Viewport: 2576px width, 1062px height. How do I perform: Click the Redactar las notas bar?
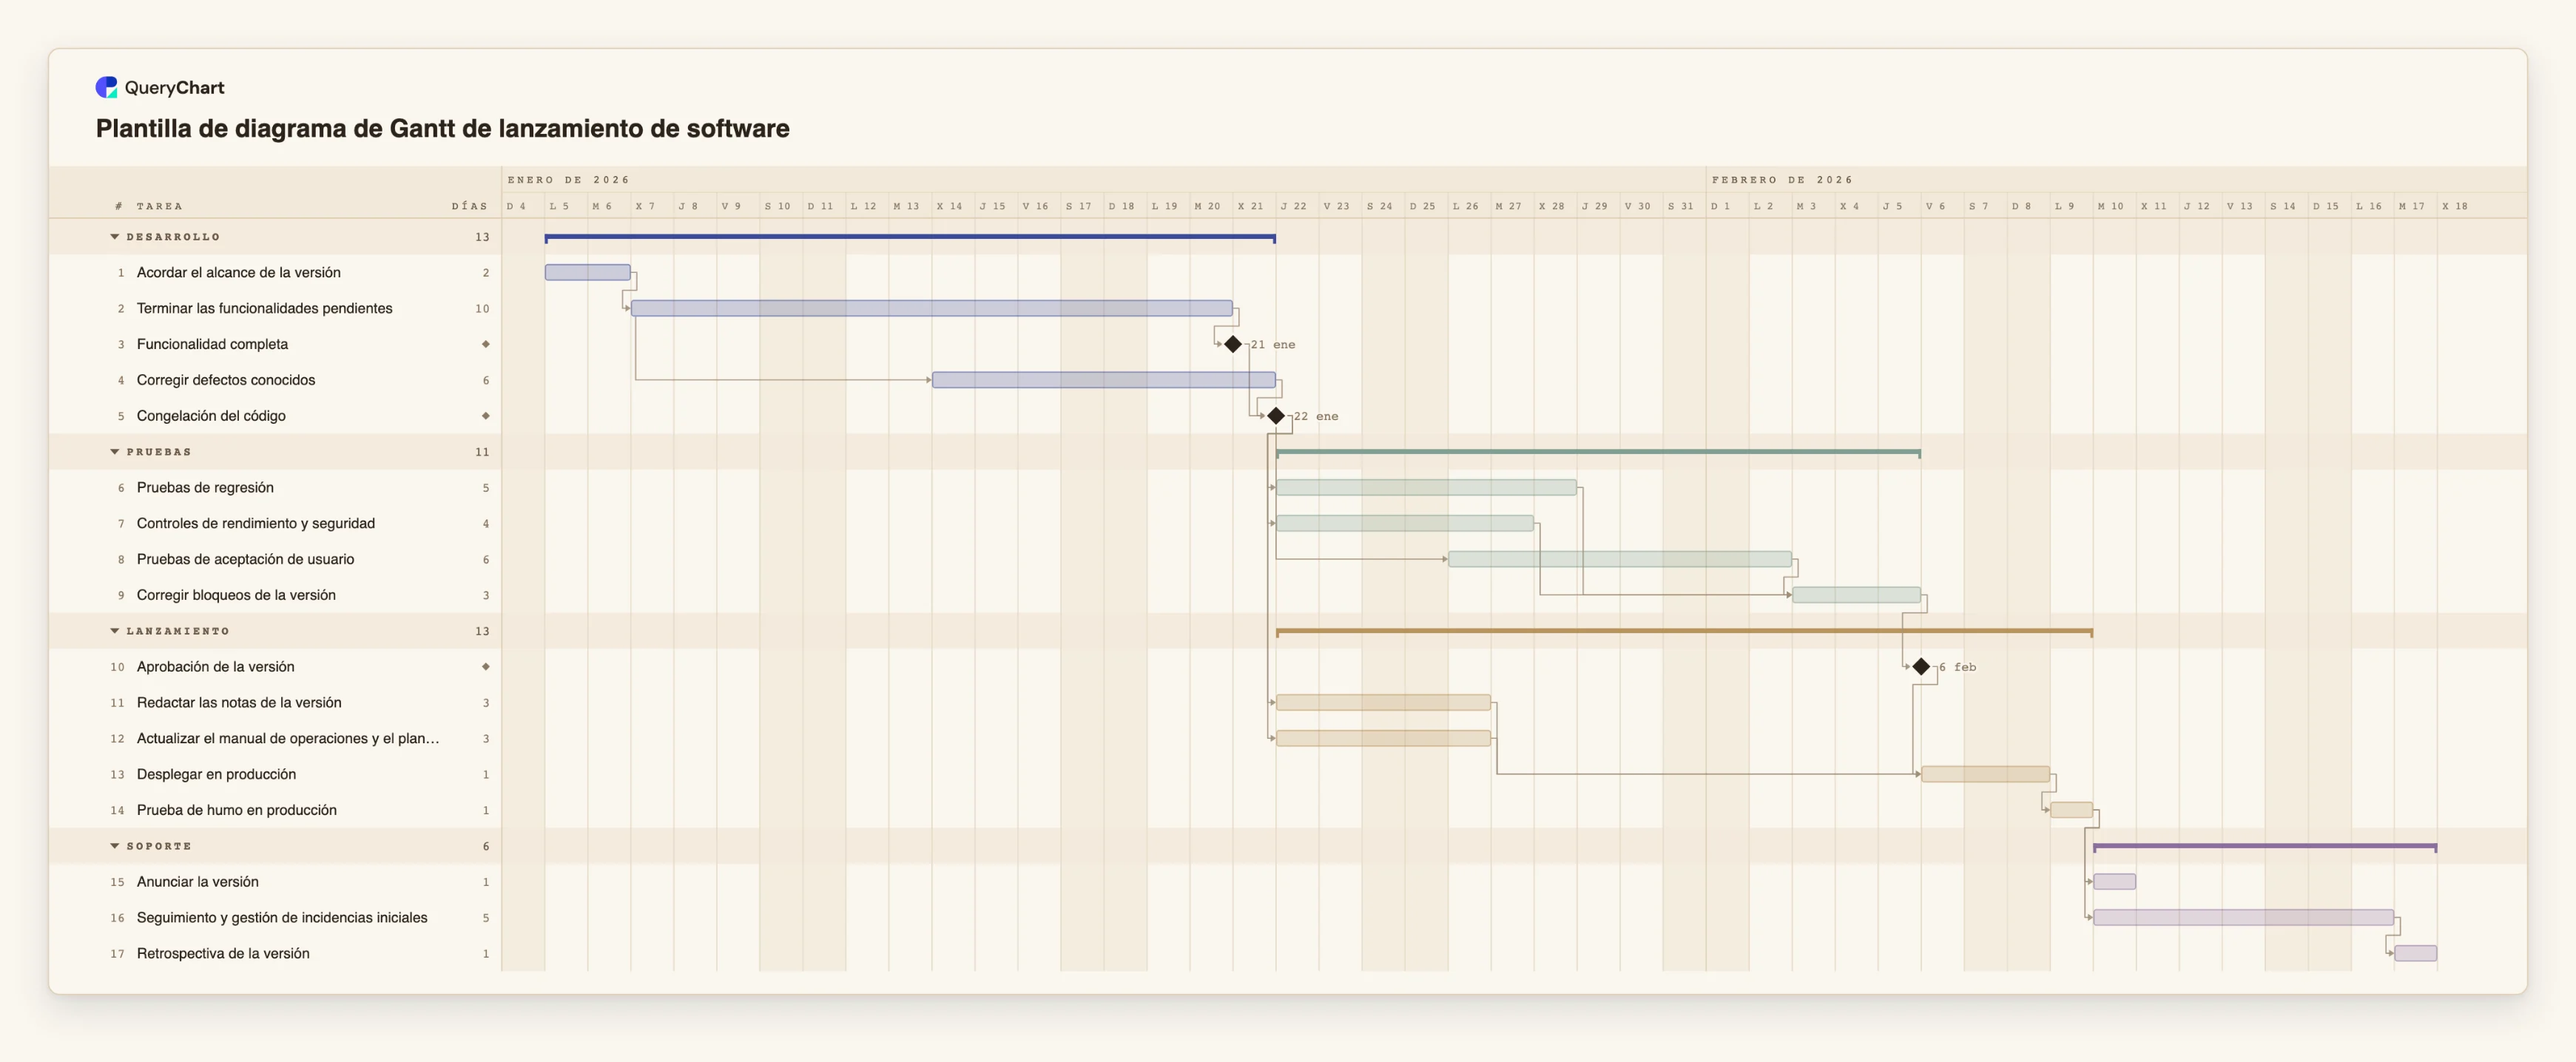(1383, 703)
